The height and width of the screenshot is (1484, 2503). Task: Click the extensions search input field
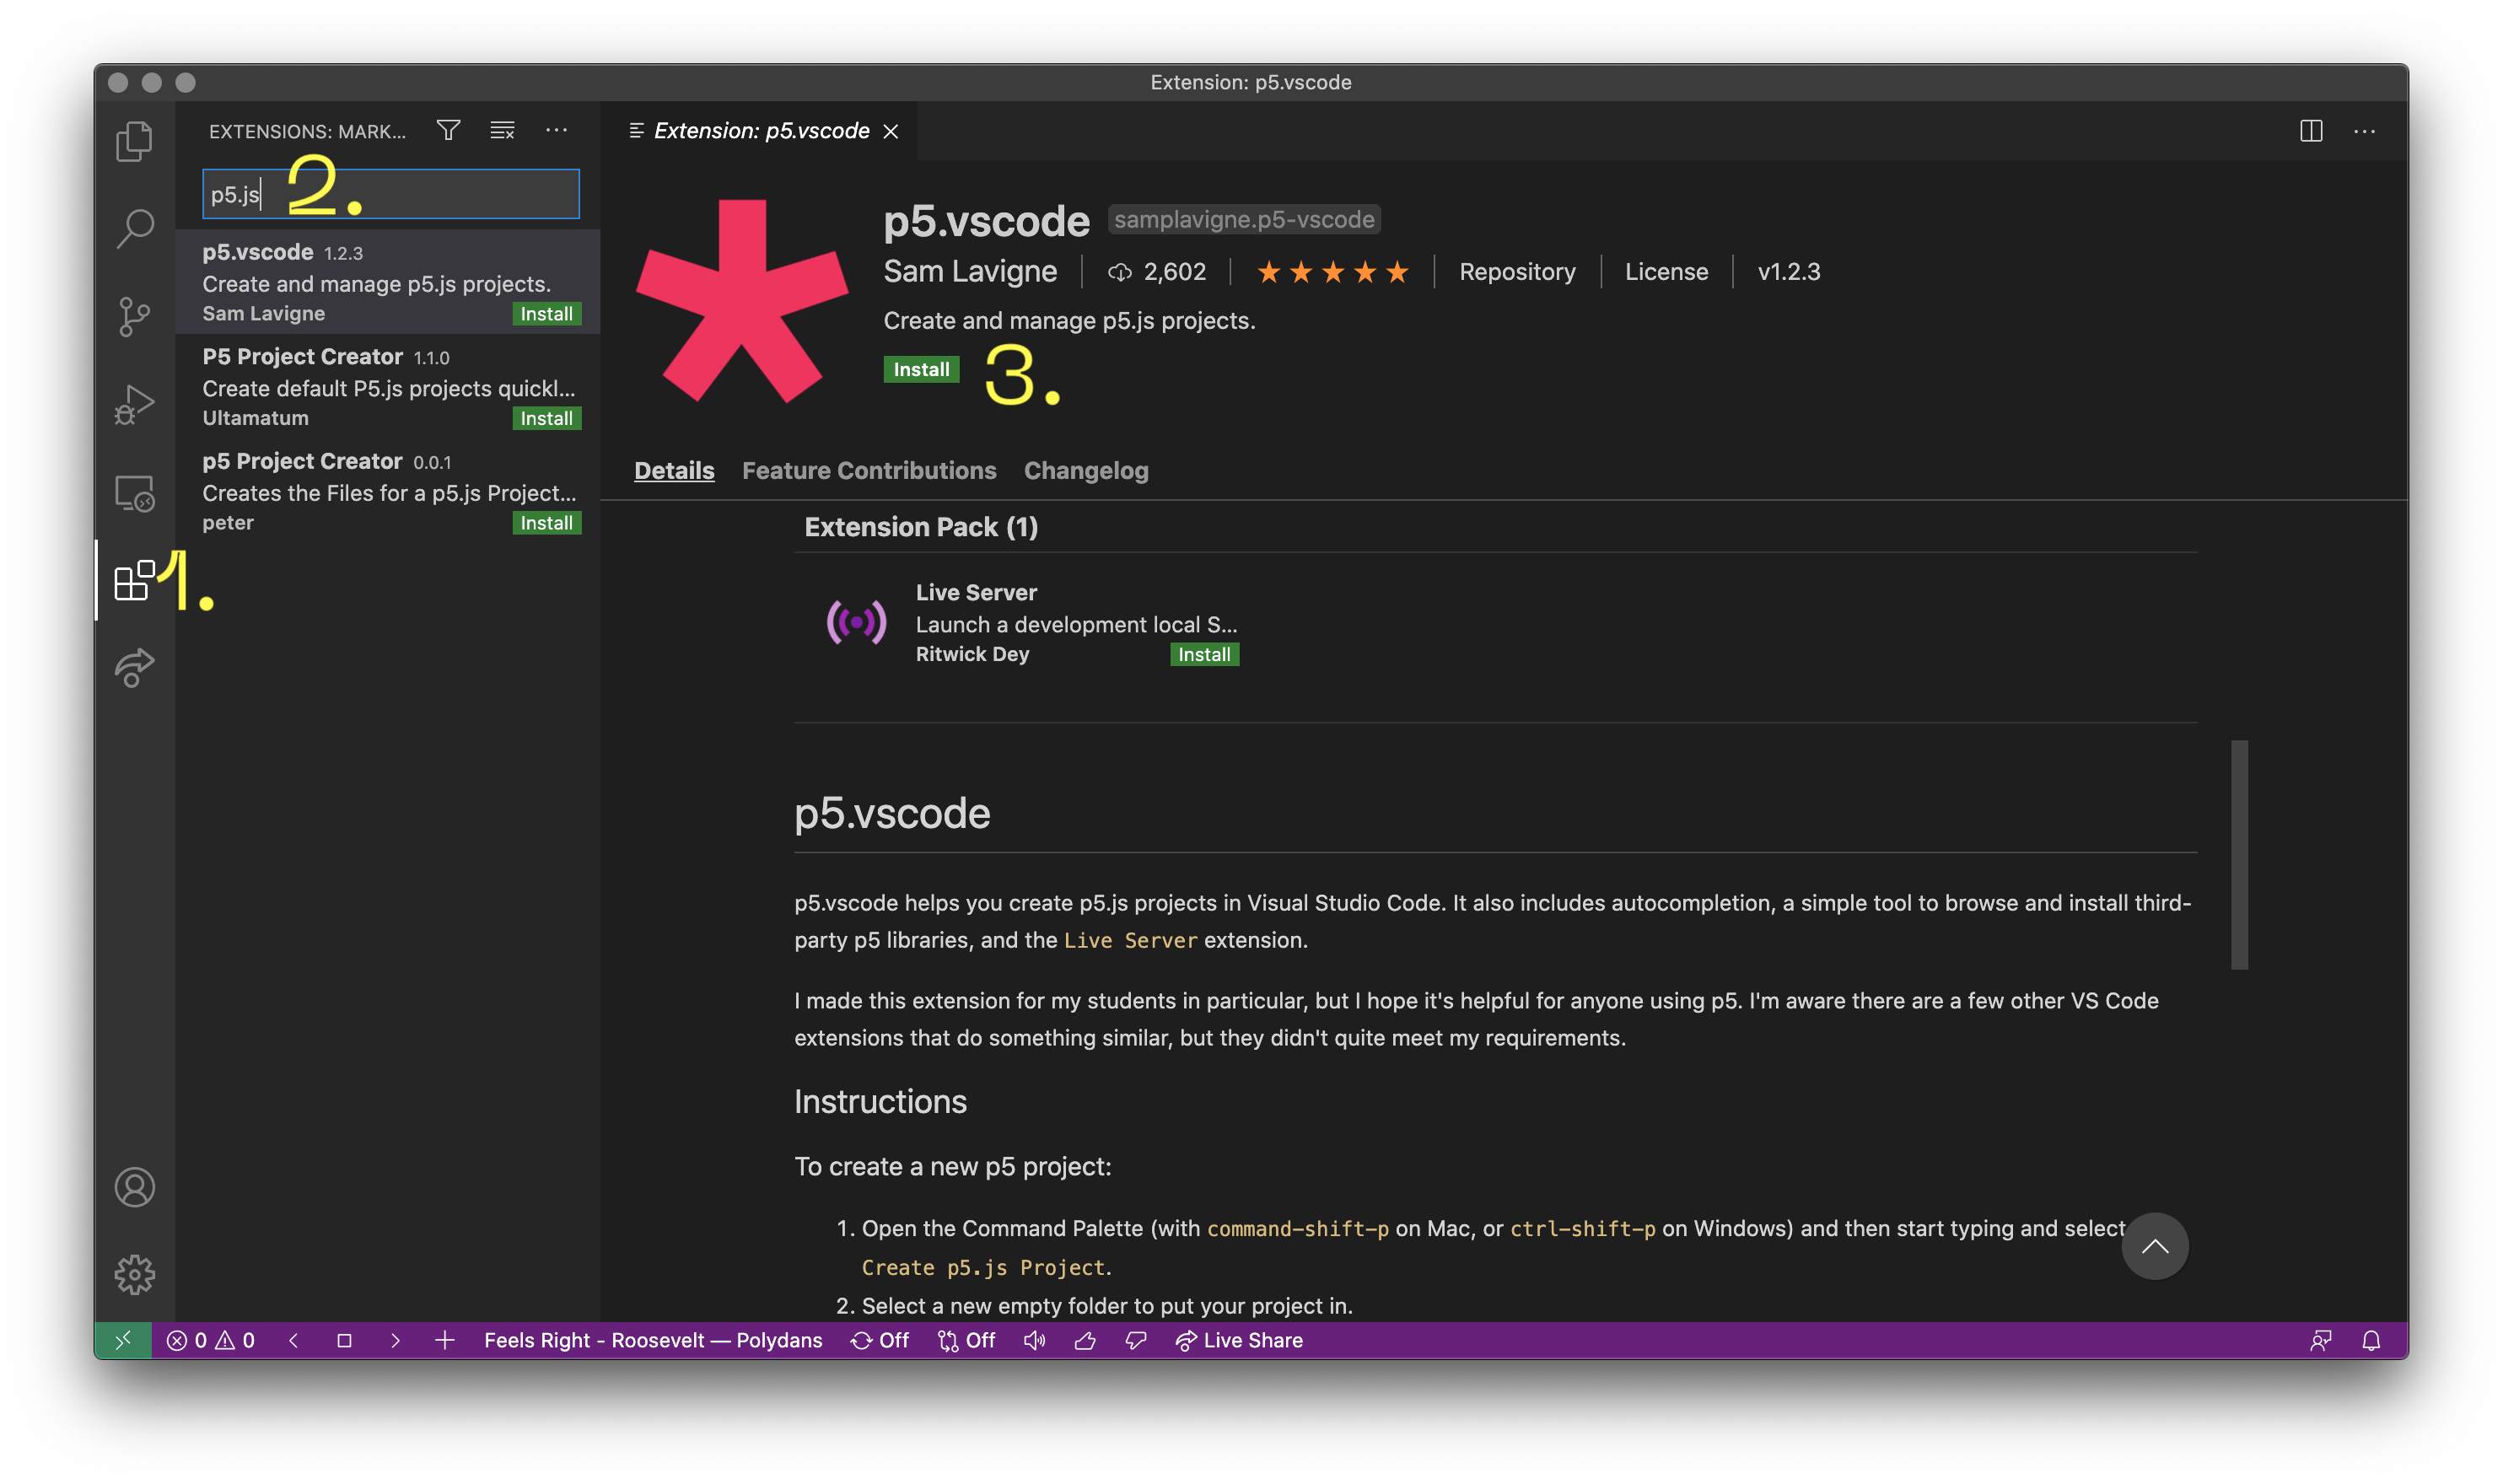[390, 194]
